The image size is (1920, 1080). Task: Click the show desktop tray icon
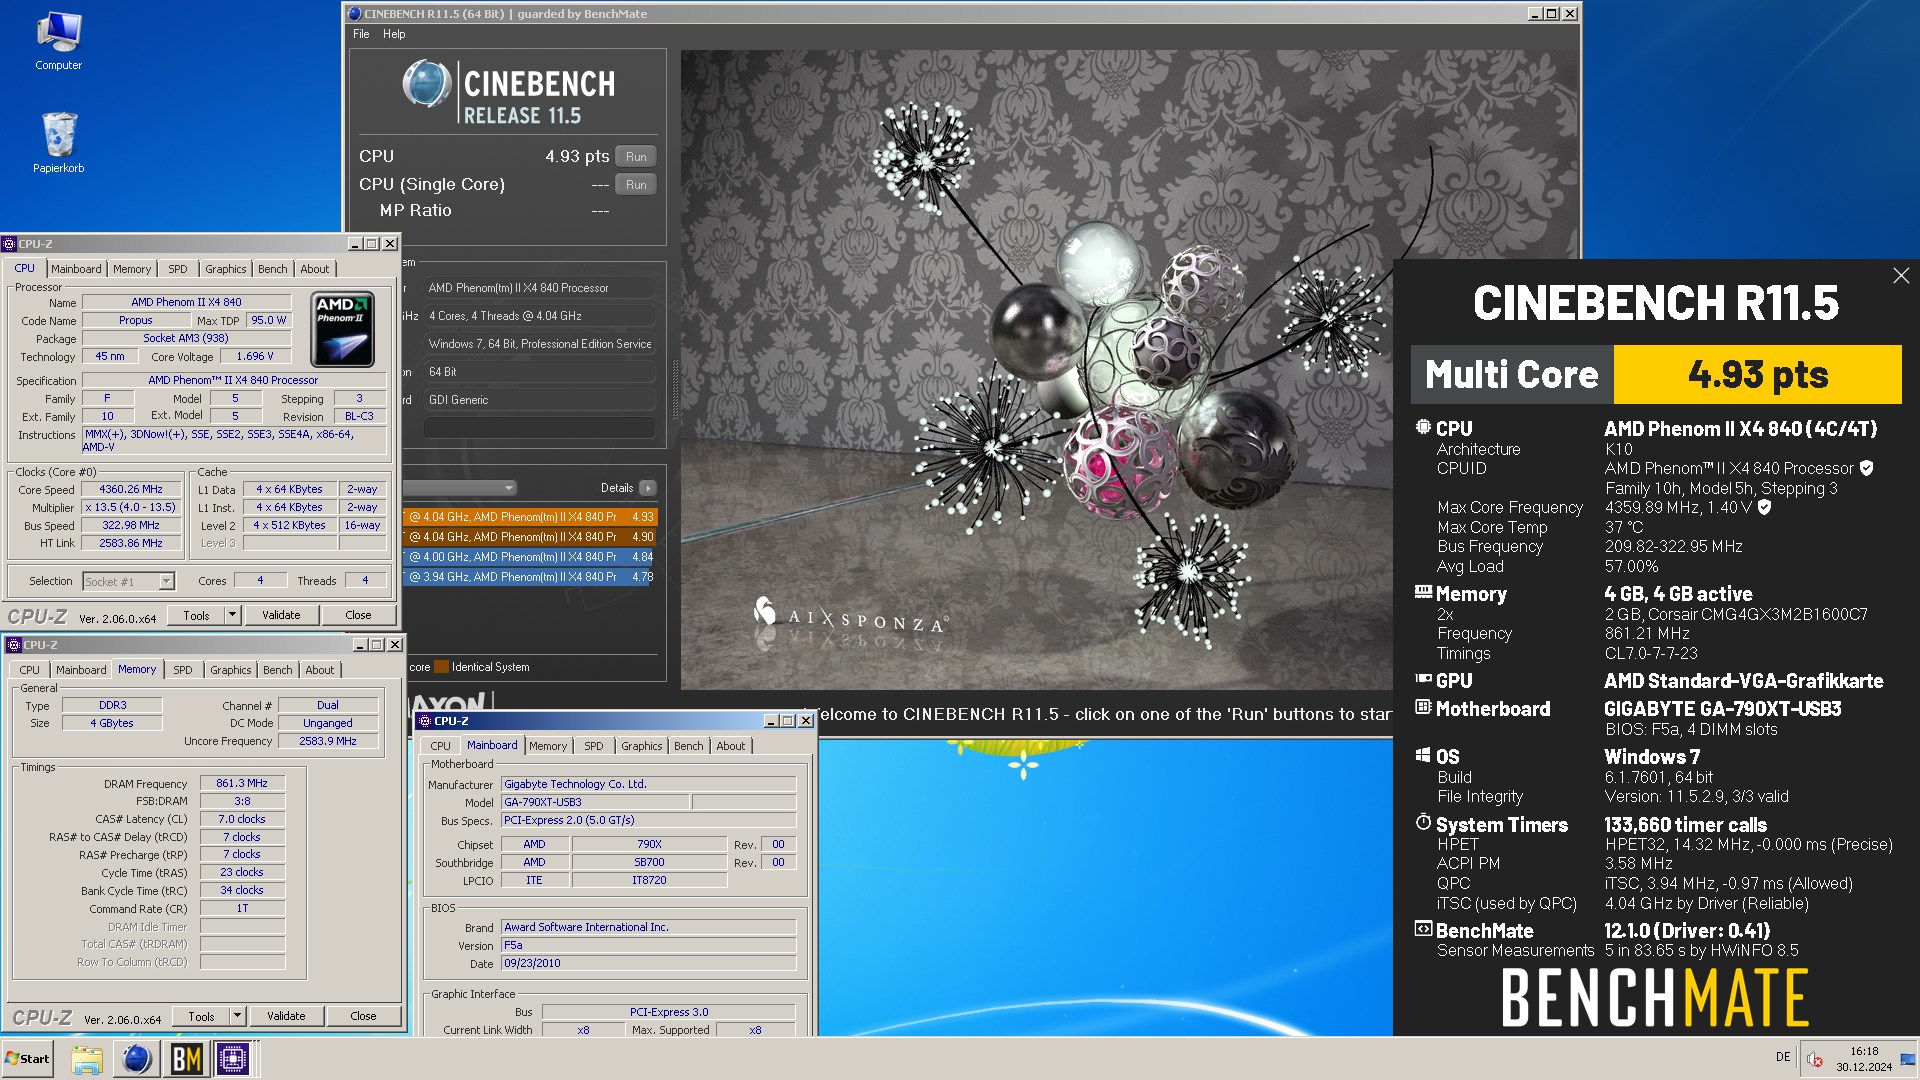1908,1059
